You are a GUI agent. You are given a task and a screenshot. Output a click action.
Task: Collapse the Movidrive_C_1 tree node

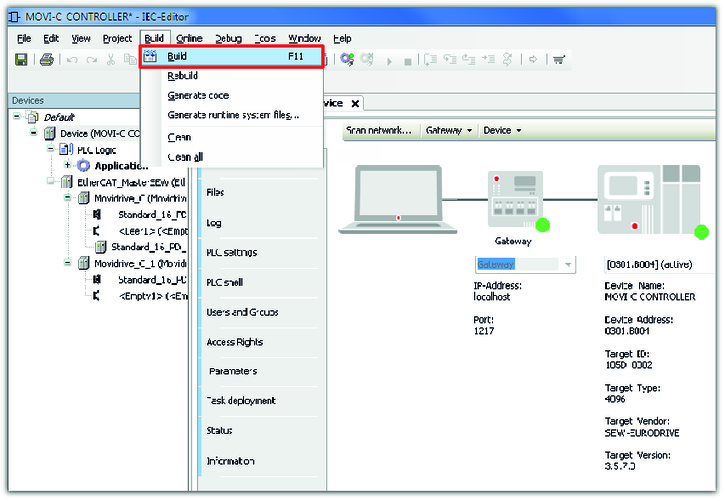[68, 263]
